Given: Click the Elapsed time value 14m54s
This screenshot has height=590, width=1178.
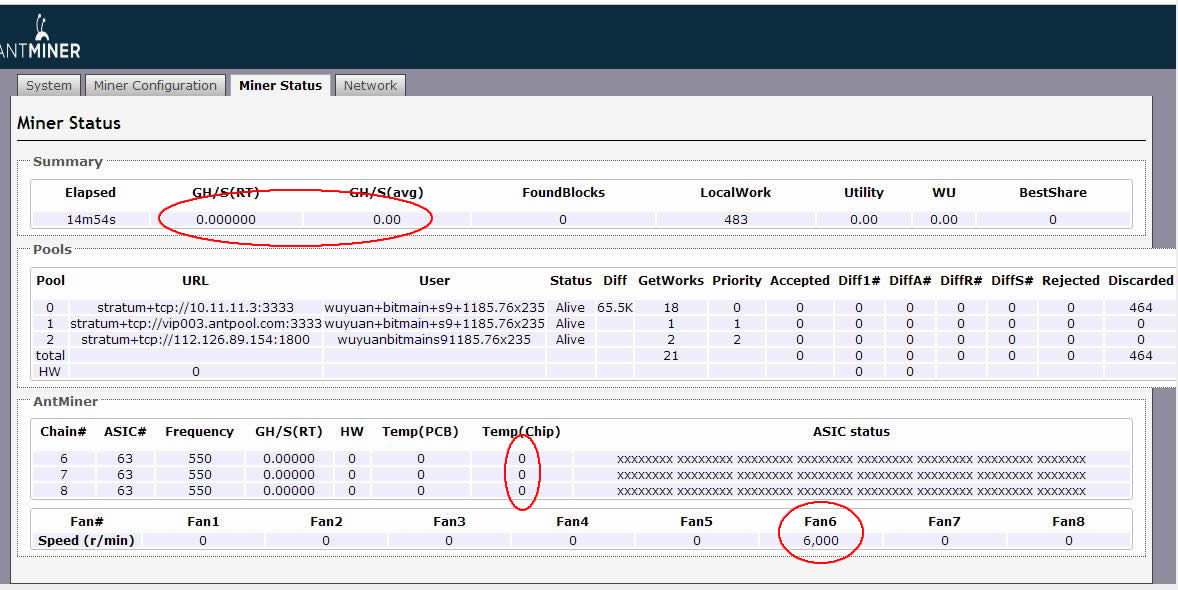Looking at the screenshot, I should [x=91, y=219].
